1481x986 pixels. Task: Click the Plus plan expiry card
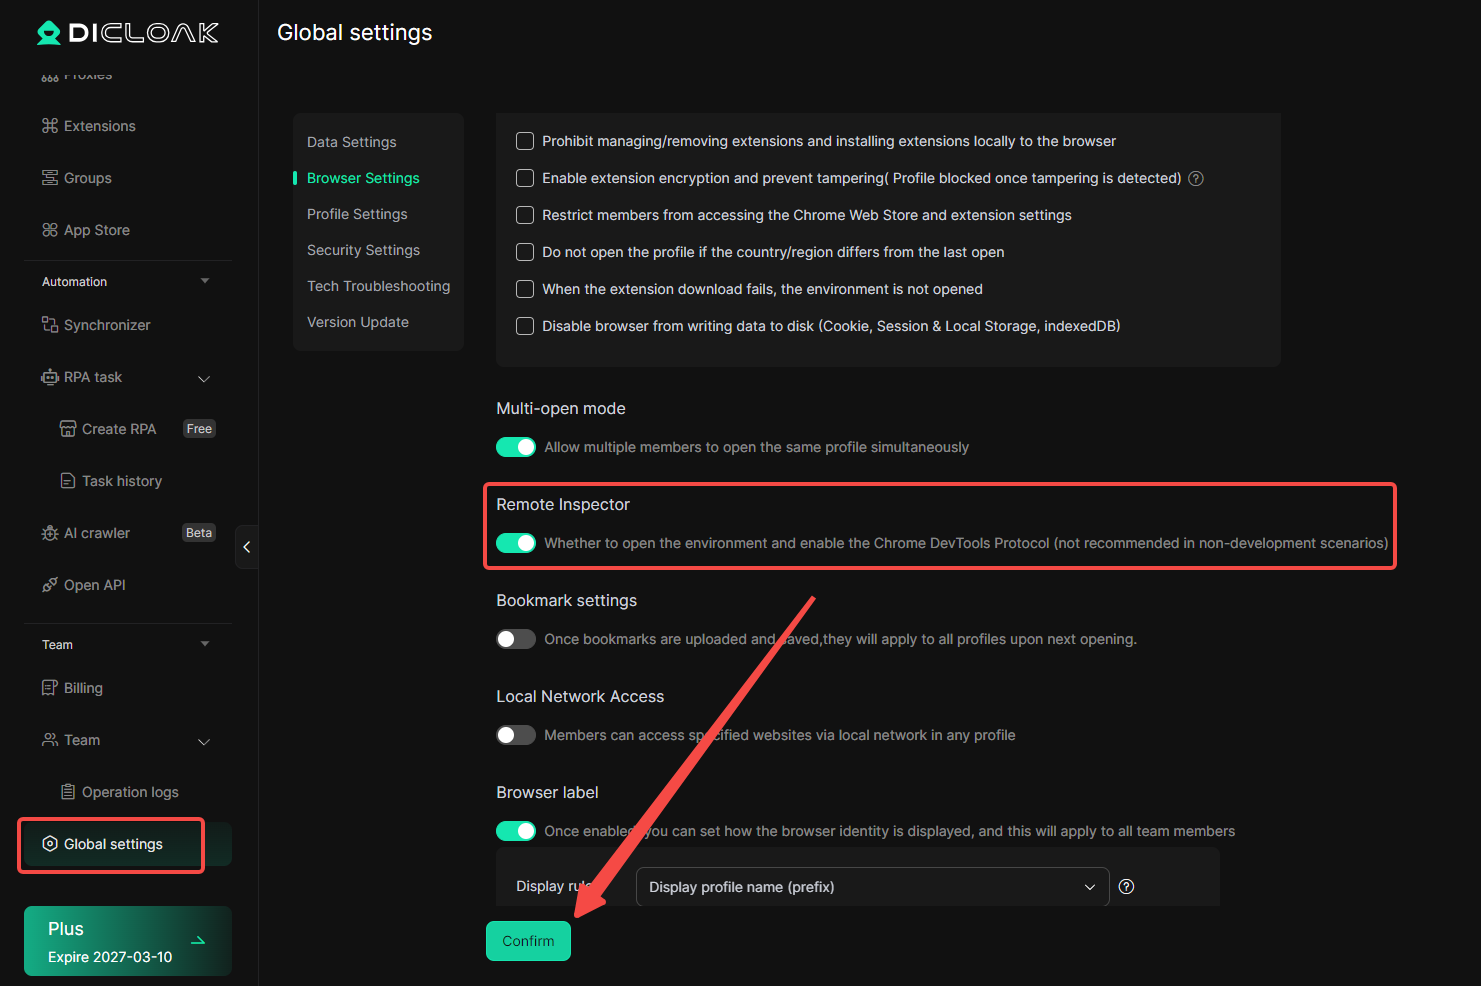[128, 941]
